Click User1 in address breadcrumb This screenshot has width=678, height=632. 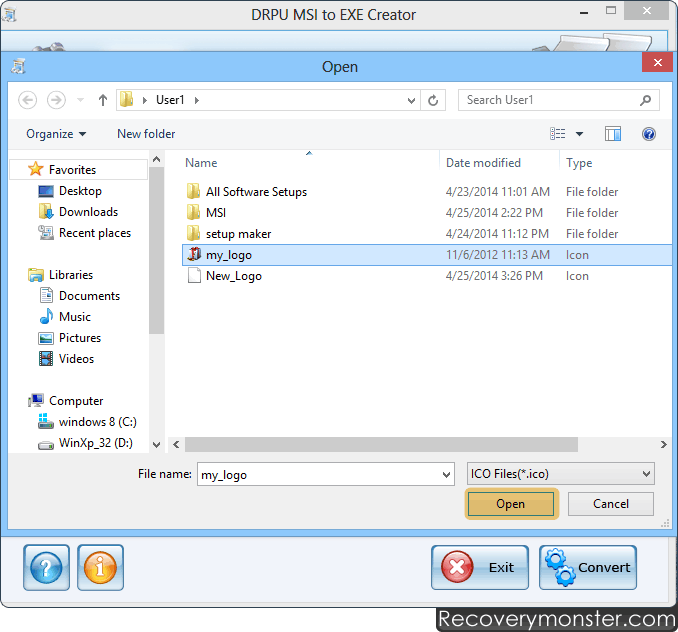click(170, 100)
